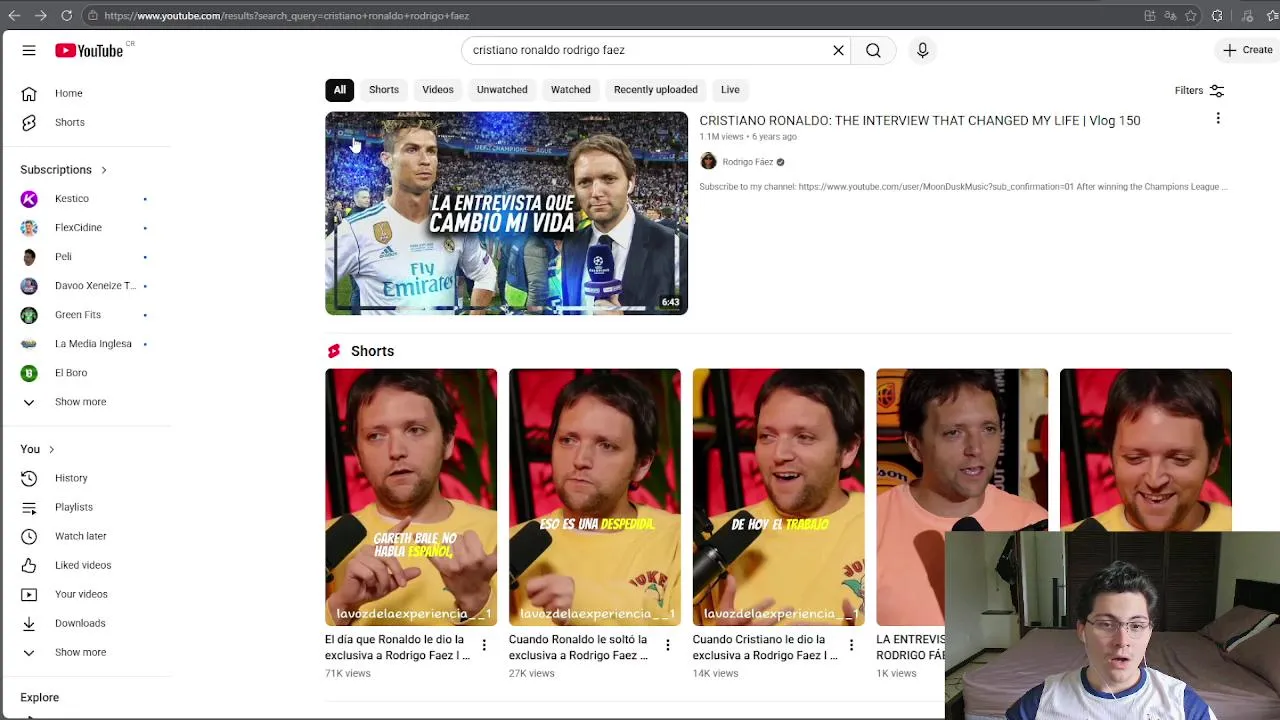Select the Videos filter chip

pyautogui.click(x=437, y=90)
